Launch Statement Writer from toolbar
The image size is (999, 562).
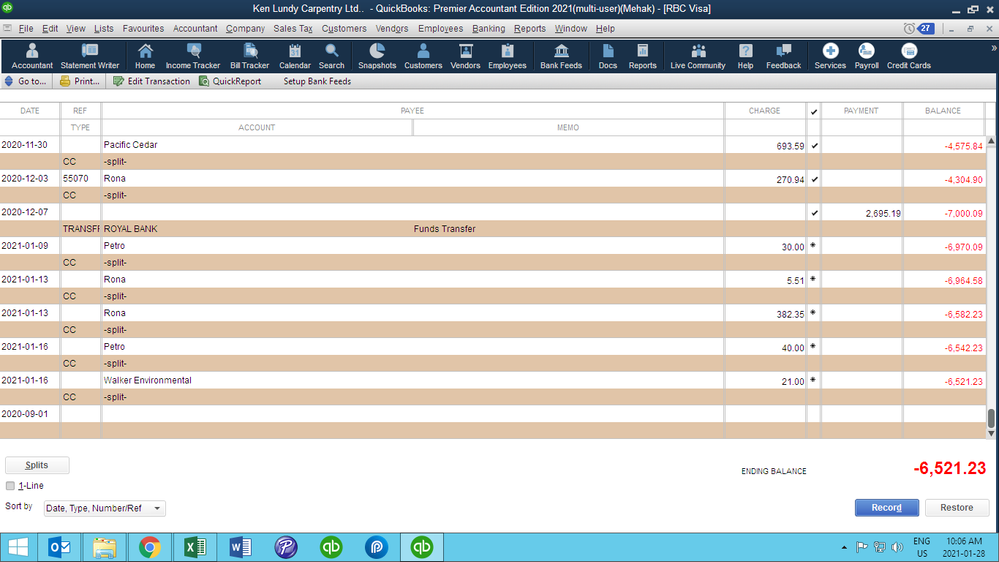90,56
